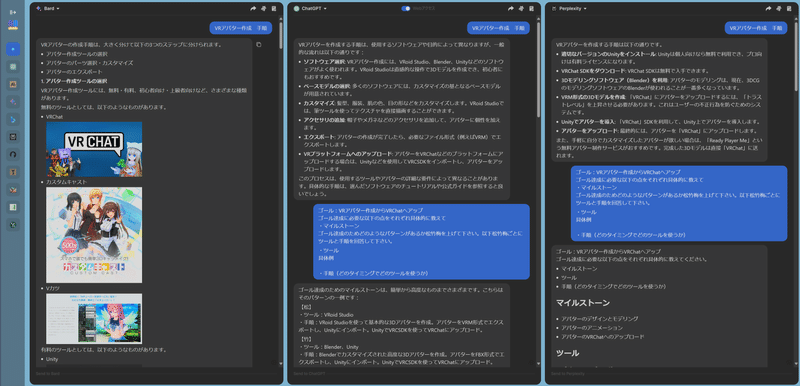
Task: Select the multicolor pinwheel bot icon in sidebar
Action: pos(13,190)
